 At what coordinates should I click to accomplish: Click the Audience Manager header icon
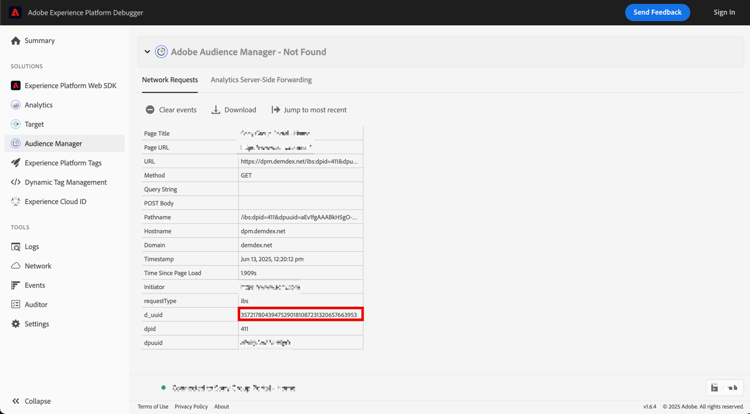pyautogui.click(x=161, y=52)
